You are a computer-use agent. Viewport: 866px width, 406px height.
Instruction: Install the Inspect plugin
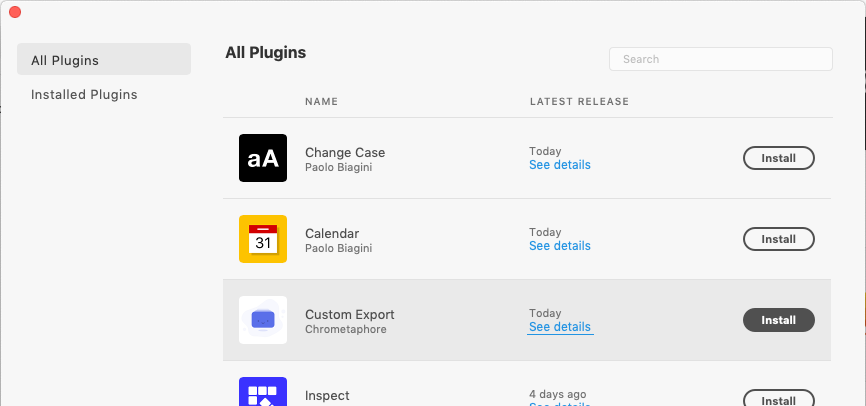pyautogui.click(x=779, y=400)
